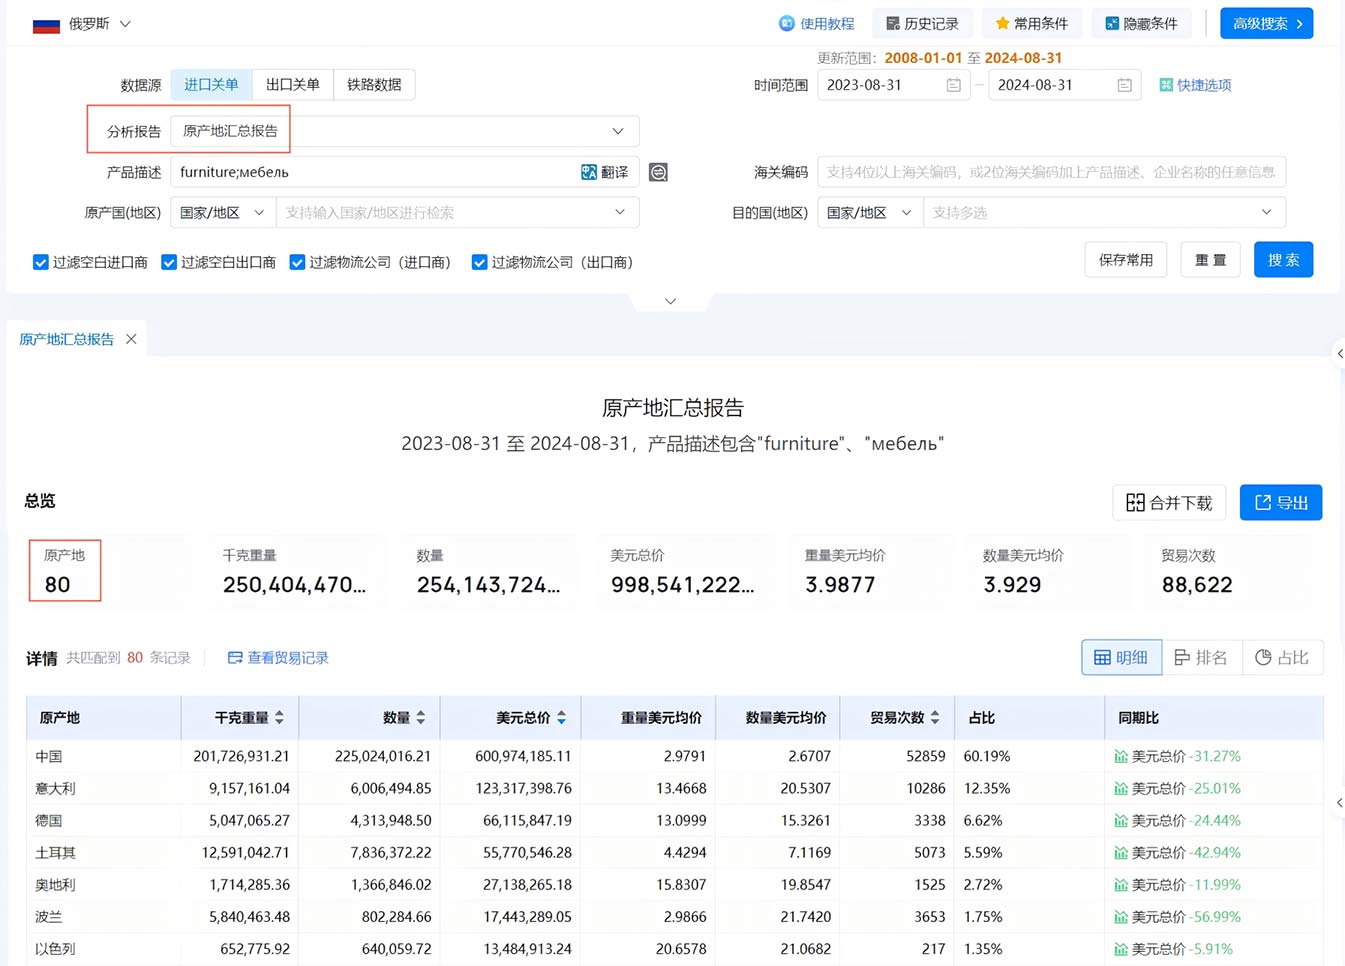Open 高级搜索 advanced search
The width and height of the screenshot is (1345, 966).
(x=1267, y=24)
